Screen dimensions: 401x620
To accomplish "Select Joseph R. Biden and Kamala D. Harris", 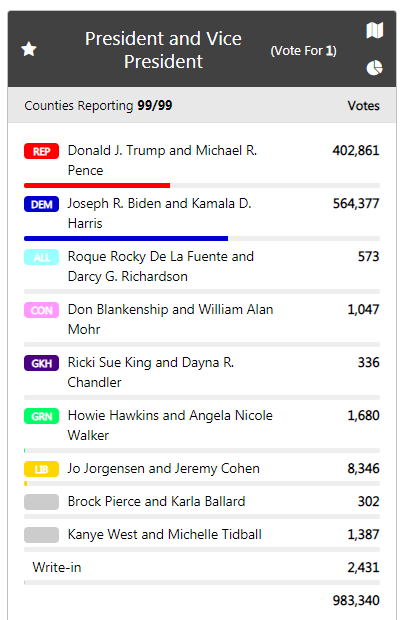I will click(x=159, y=213).
